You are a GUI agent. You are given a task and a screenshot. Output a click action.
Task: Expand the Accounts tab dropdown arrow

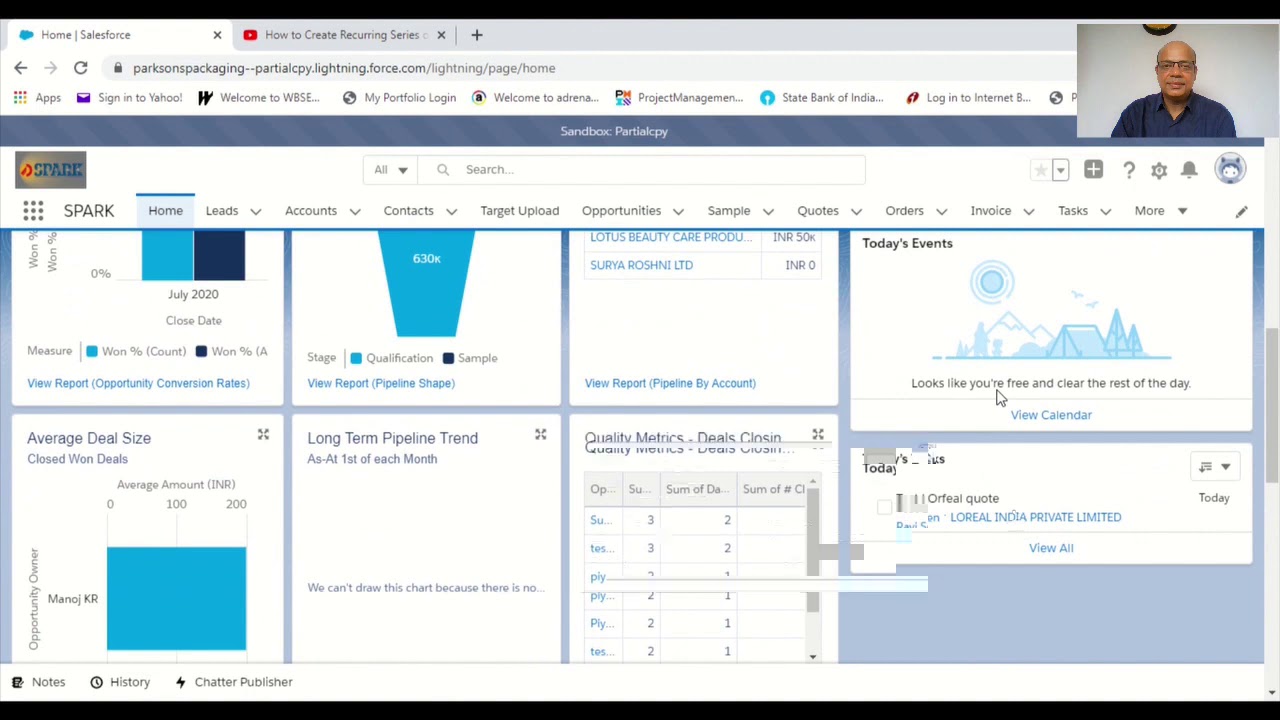[x=354, y=212]
